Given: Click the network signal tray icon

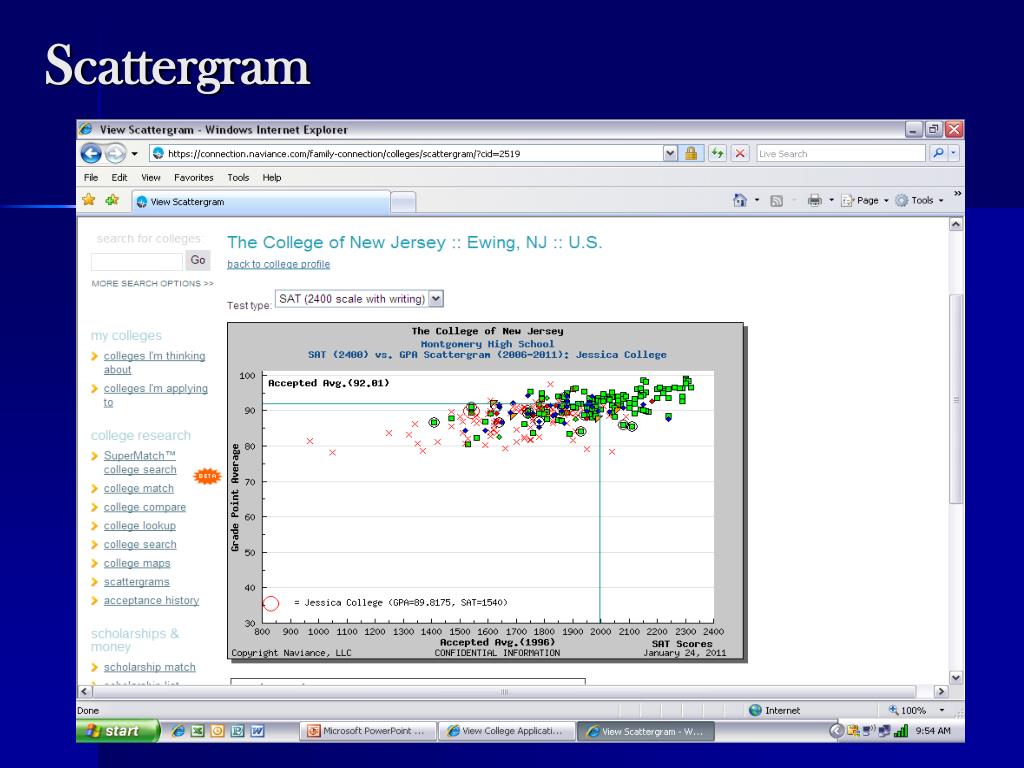Looking at the screenshot, I should click(901, 731).
